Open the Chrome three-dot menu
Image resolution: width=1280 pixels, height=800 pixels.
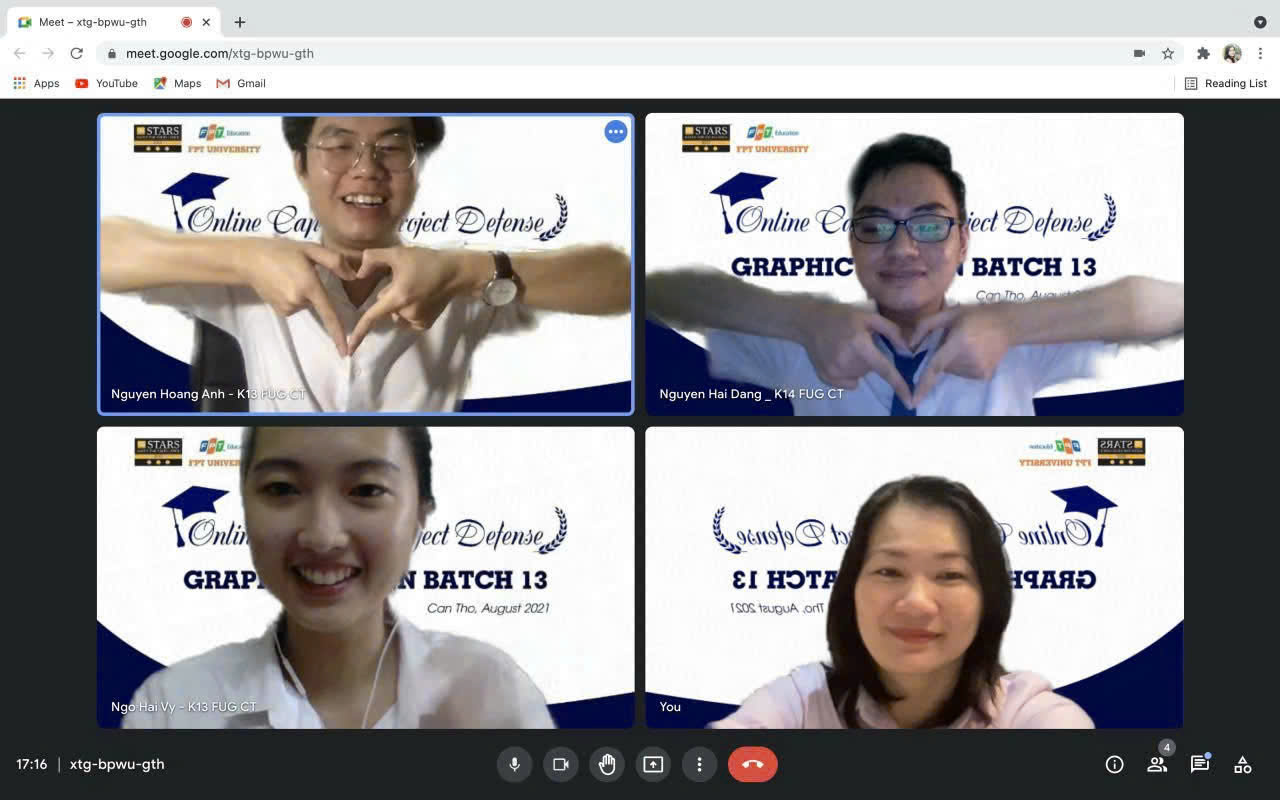1261,53
